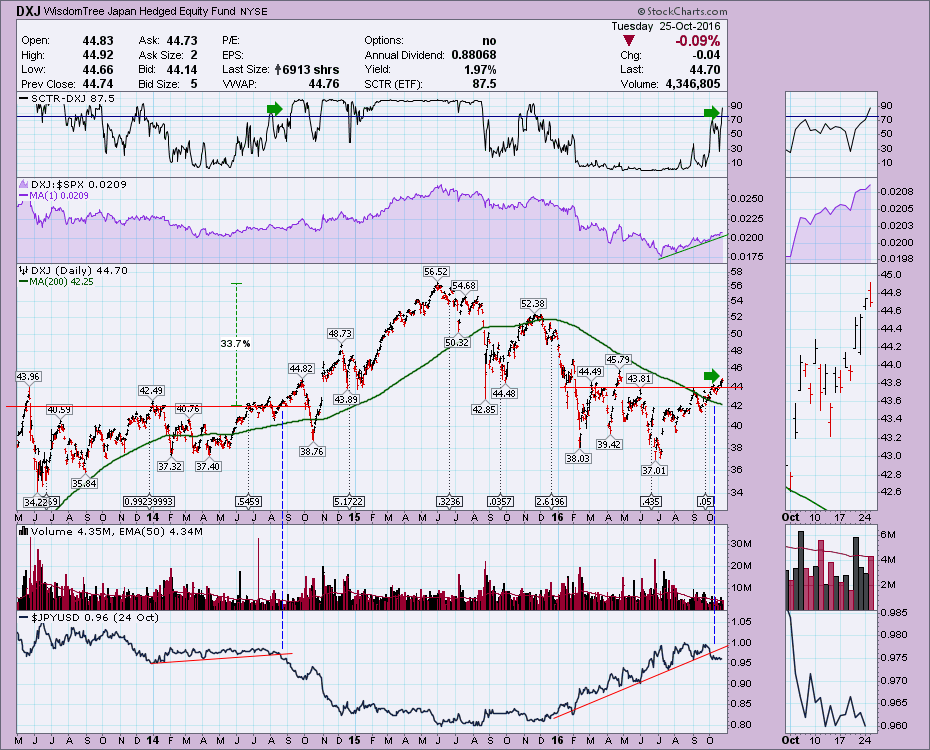Click the 48.73 price label
Image resolution: width=930 pixels, height=750 pixels.
340,334
